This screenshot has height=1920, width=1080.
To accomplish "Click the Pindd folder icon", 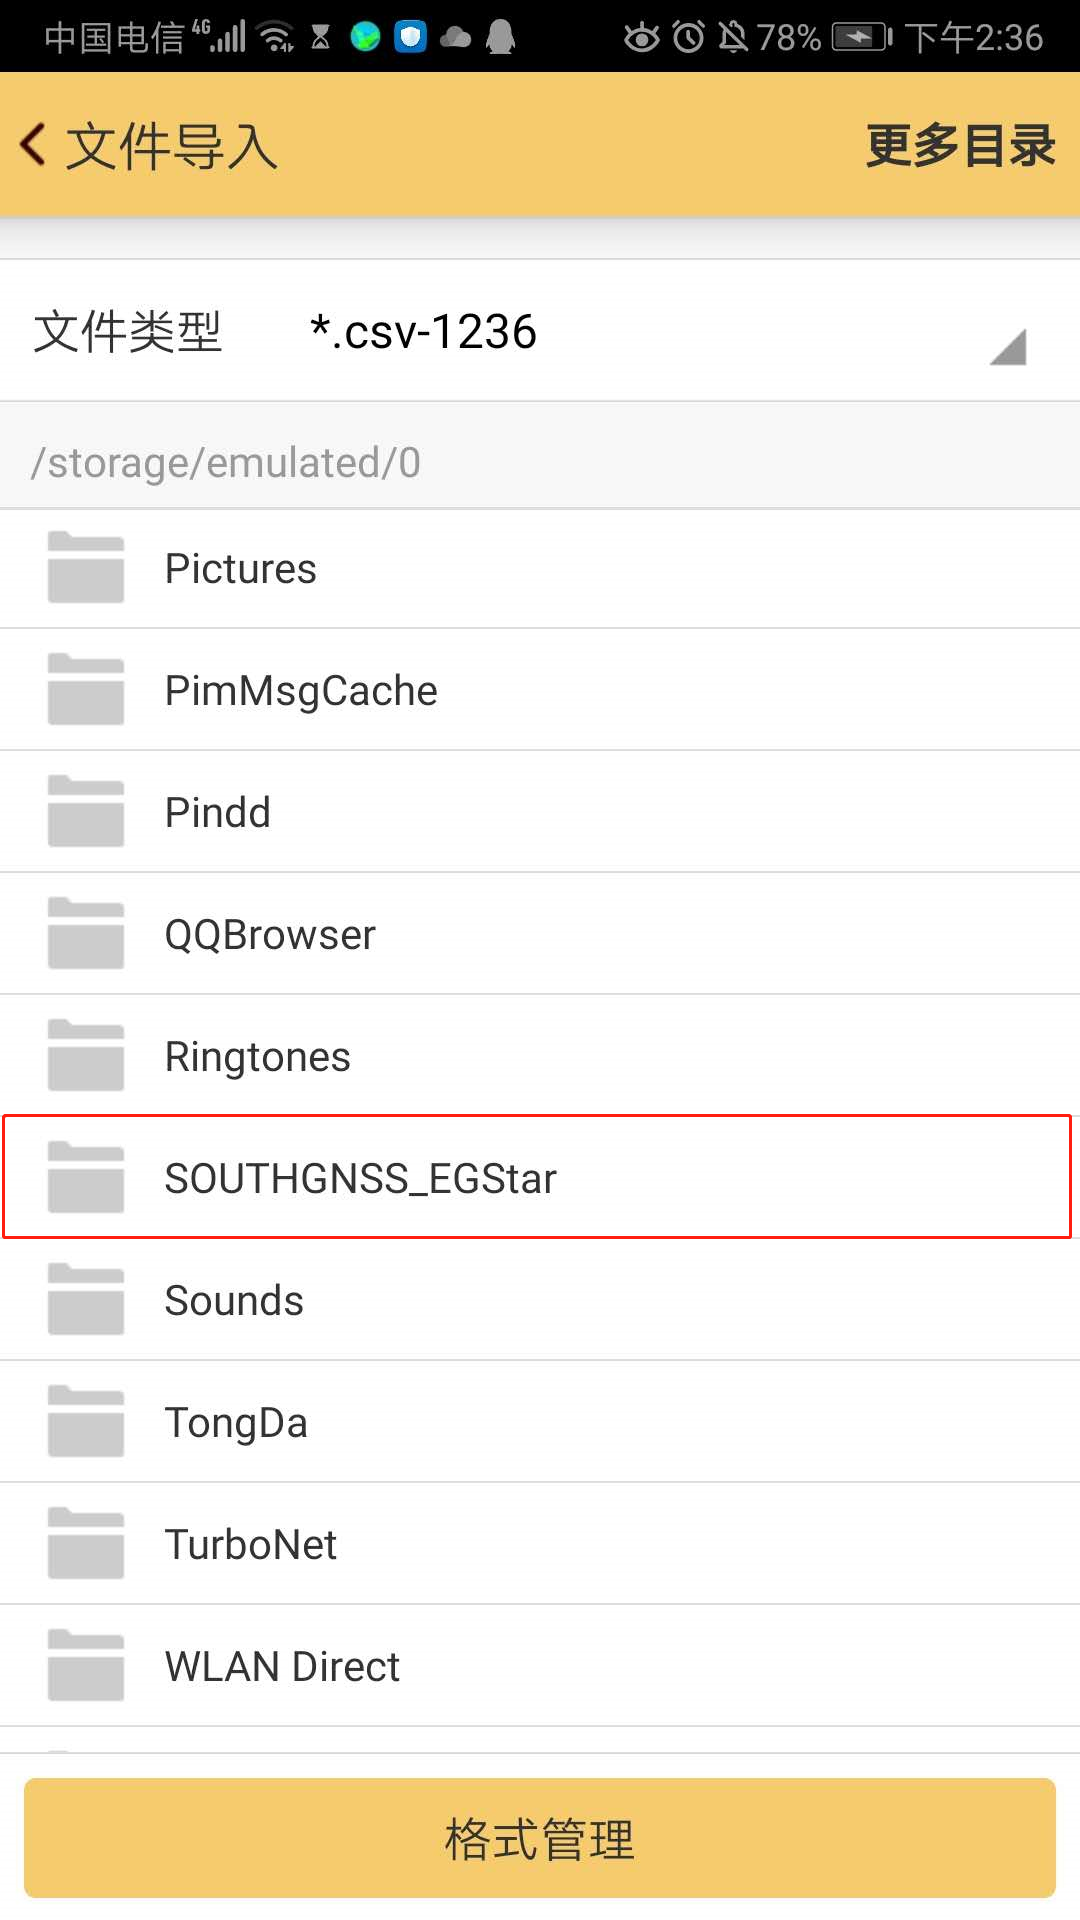I will pos(86,812).
